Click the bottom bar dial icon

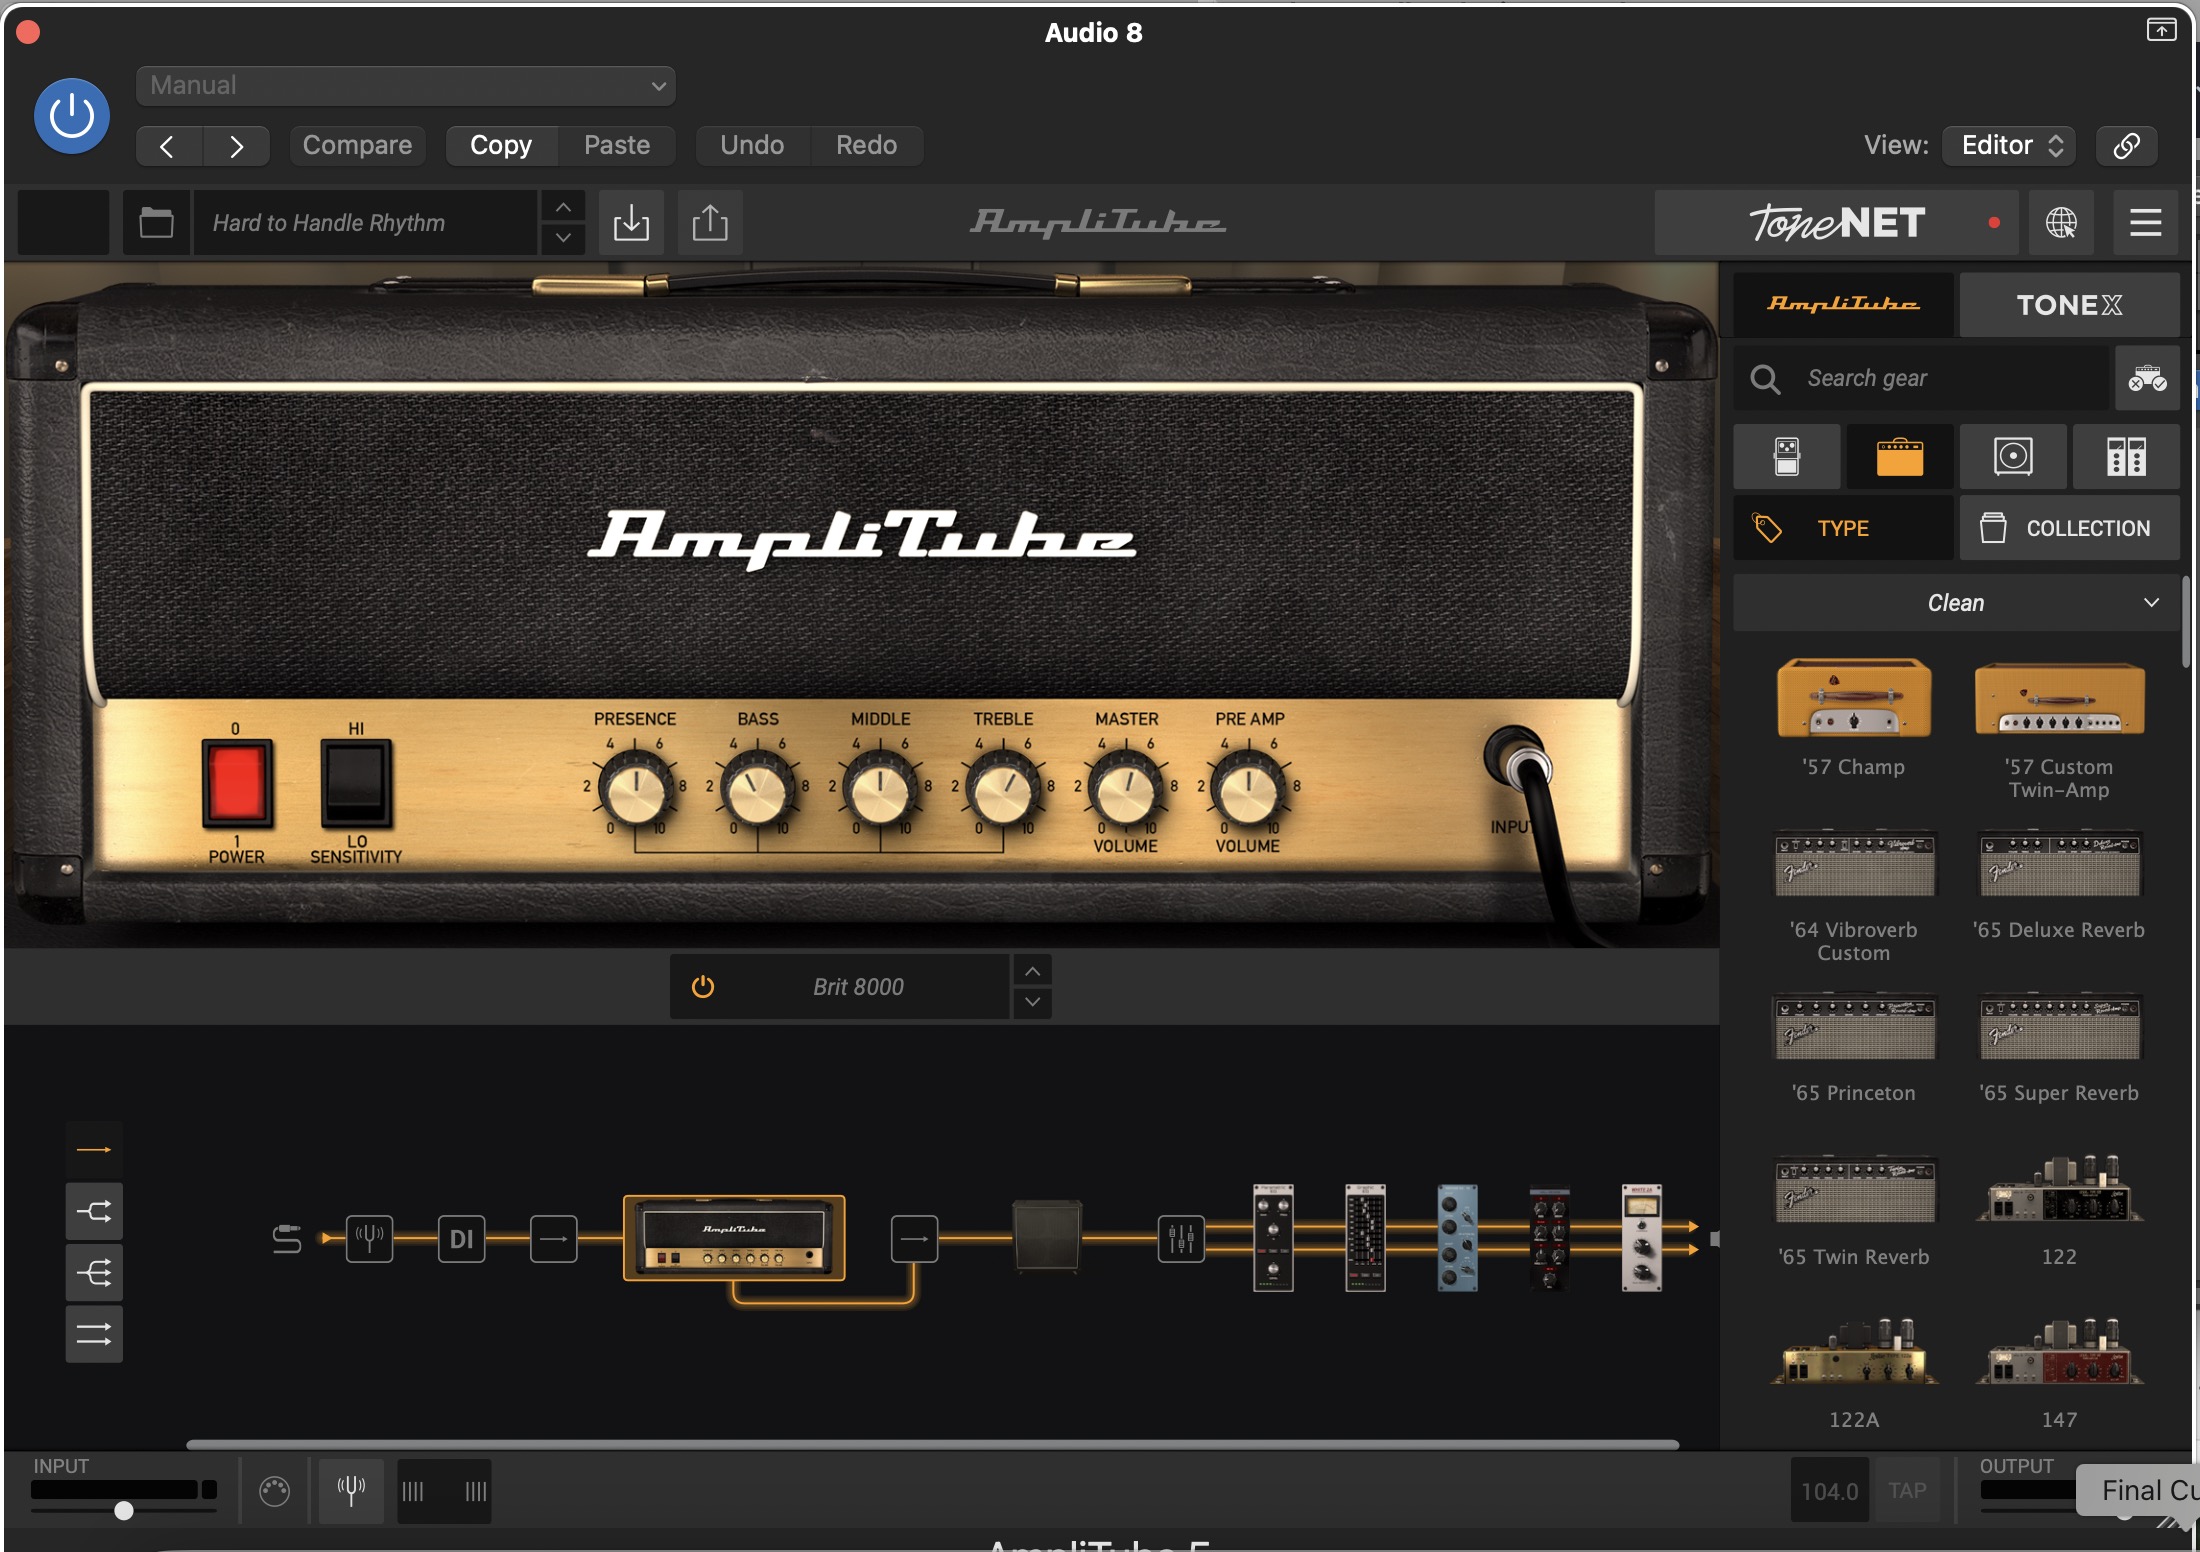(x=274, y=1491)
